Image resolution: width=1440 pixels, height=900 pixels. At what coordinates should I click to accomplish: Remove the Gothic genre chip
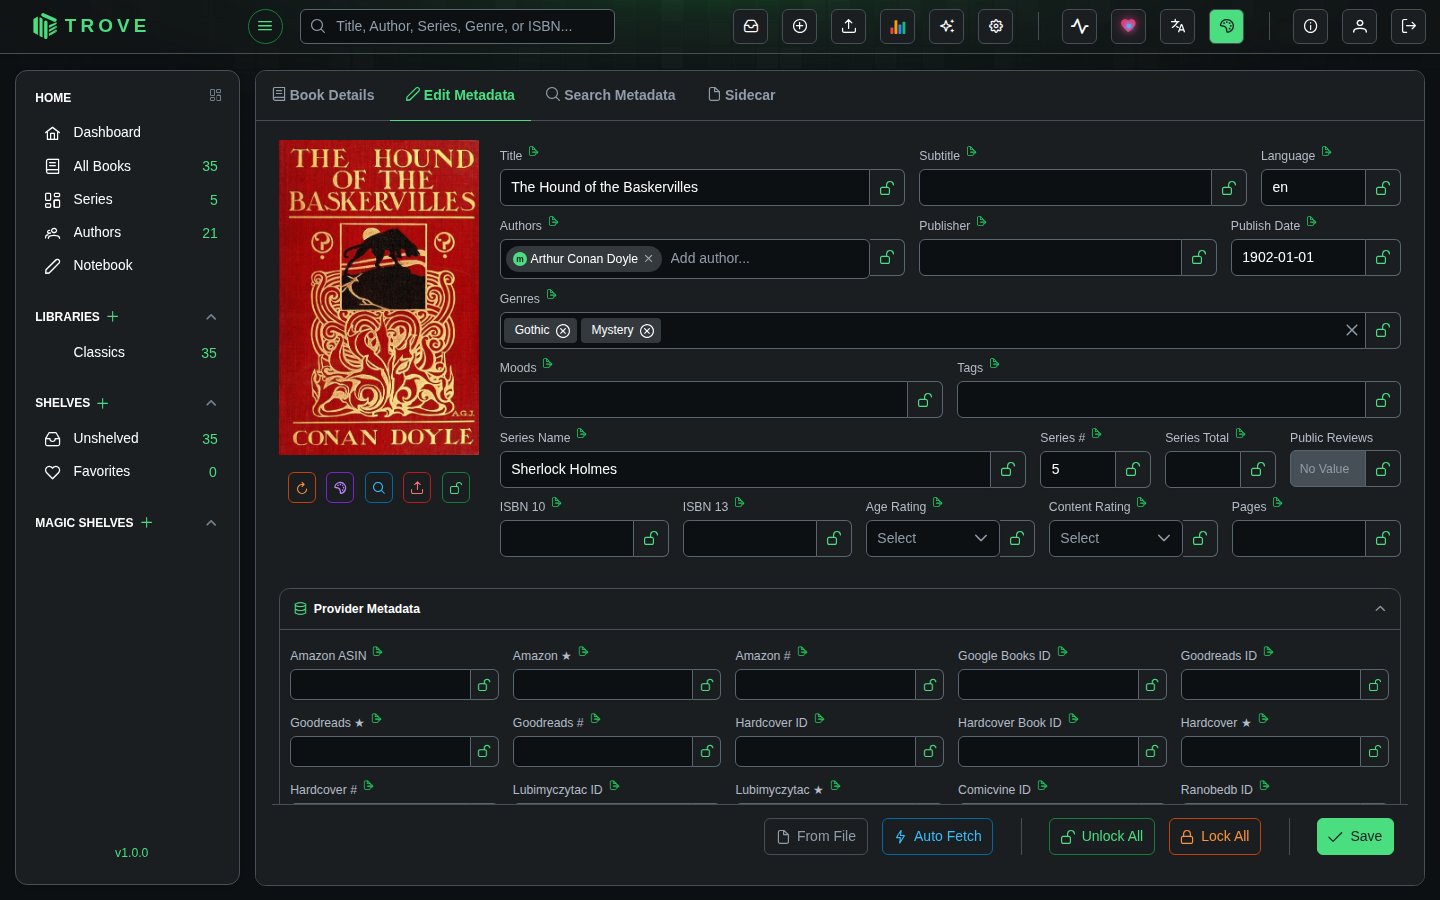click(x=563, y=331)
